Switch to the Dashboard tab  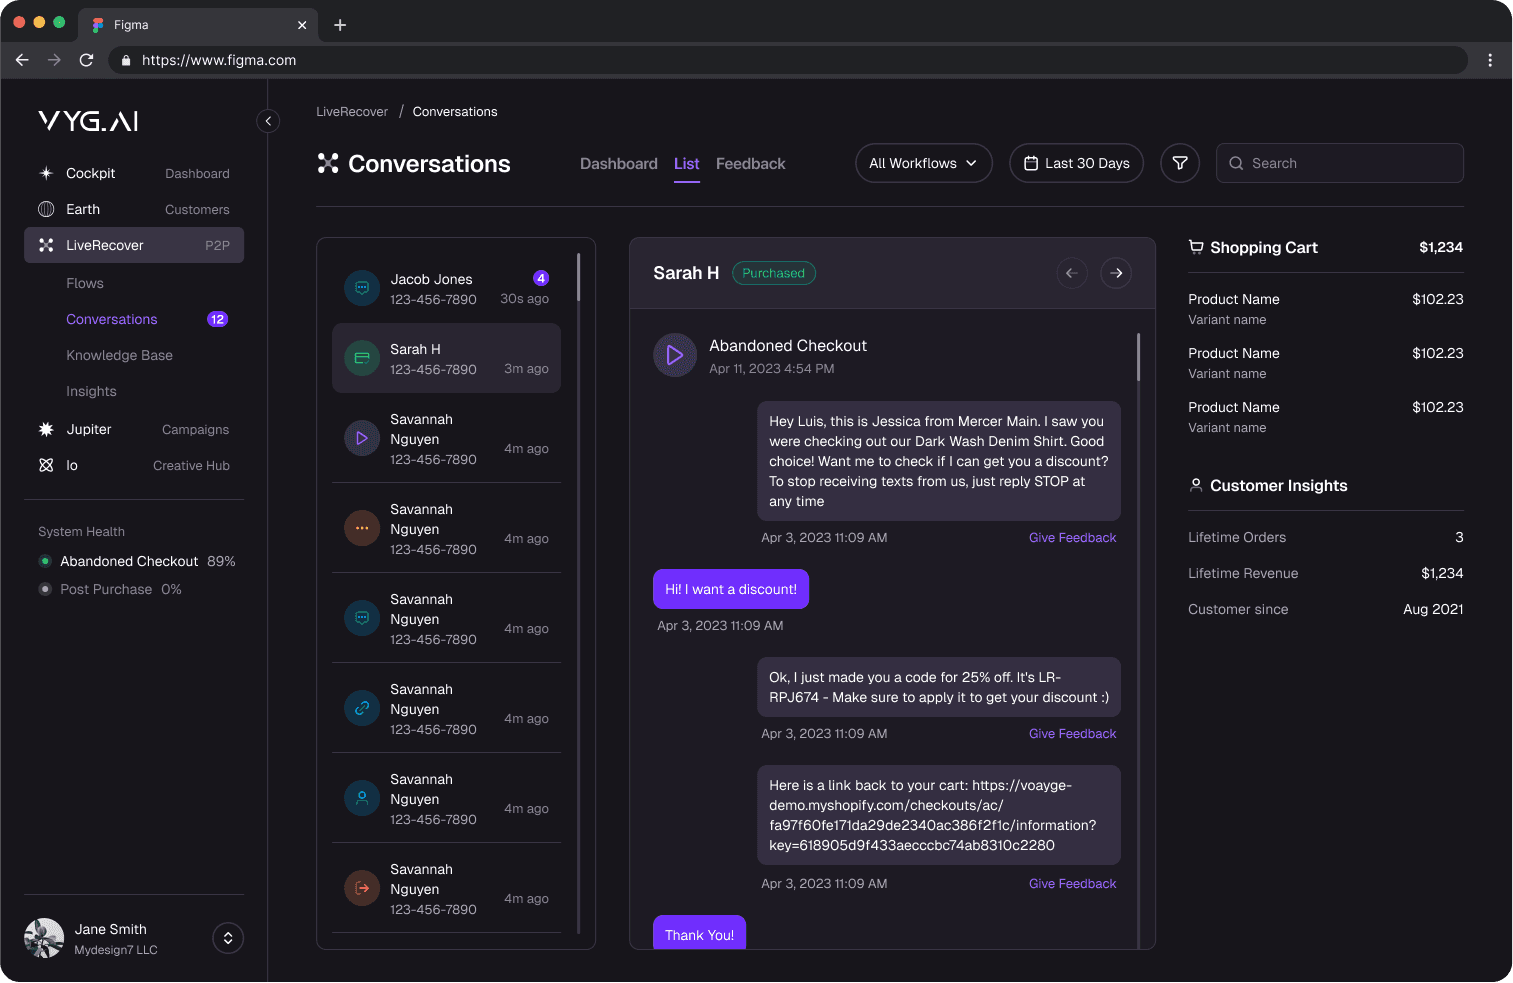tap(618, 164)
